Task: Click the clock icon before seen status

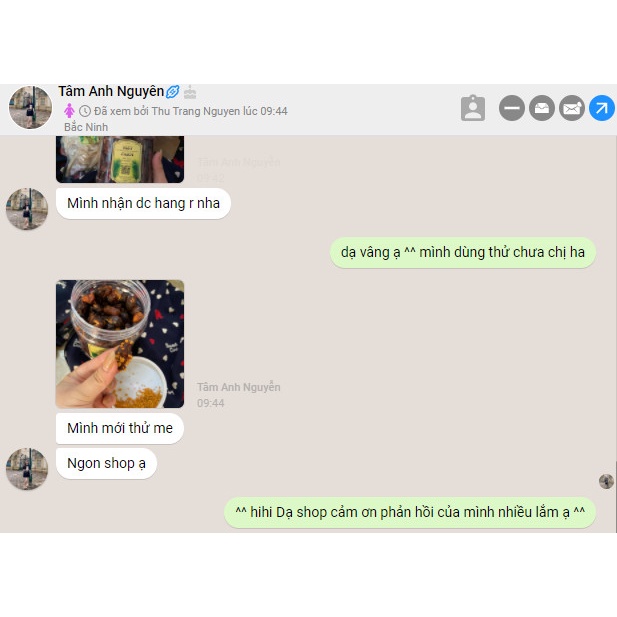Action: pyautogui.click(x=85, y=111)
